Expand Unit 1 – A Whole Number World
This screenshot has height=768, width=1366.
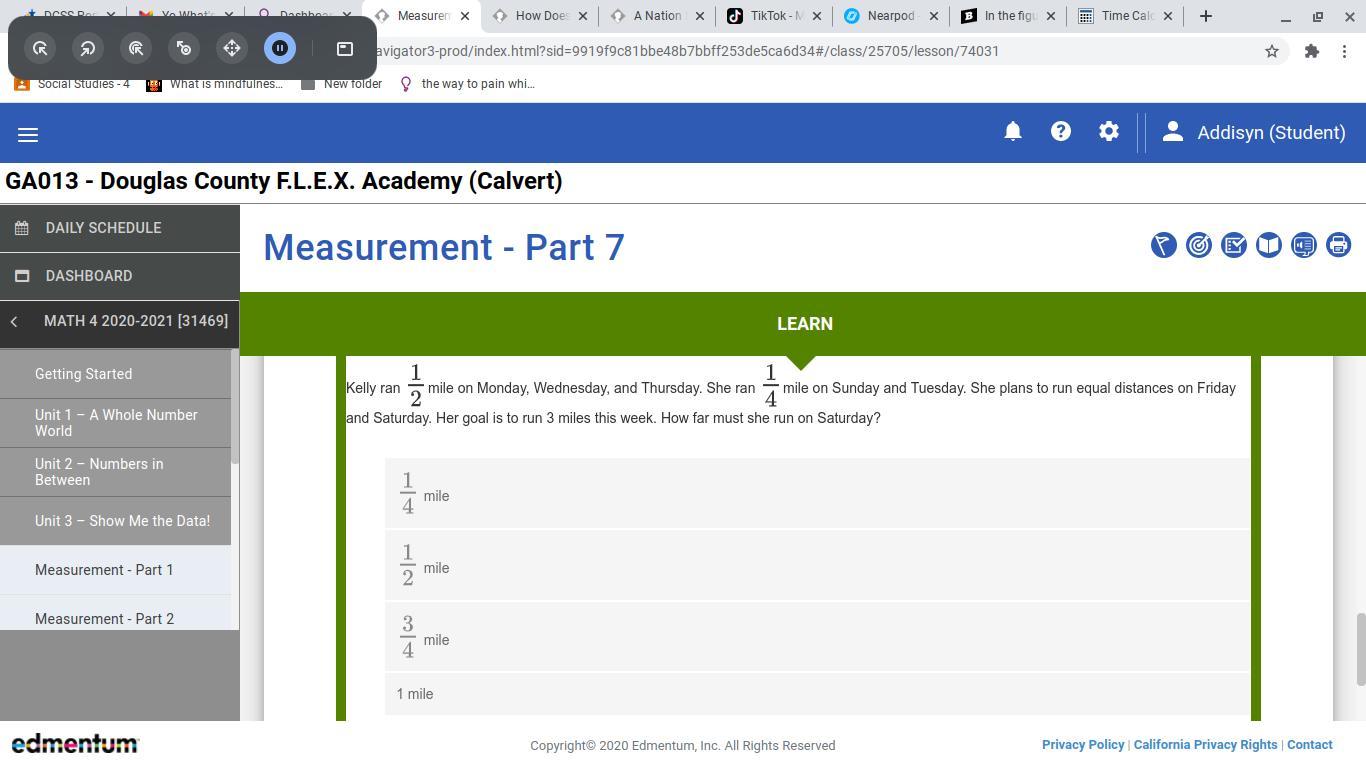click(x=115, y=423)
